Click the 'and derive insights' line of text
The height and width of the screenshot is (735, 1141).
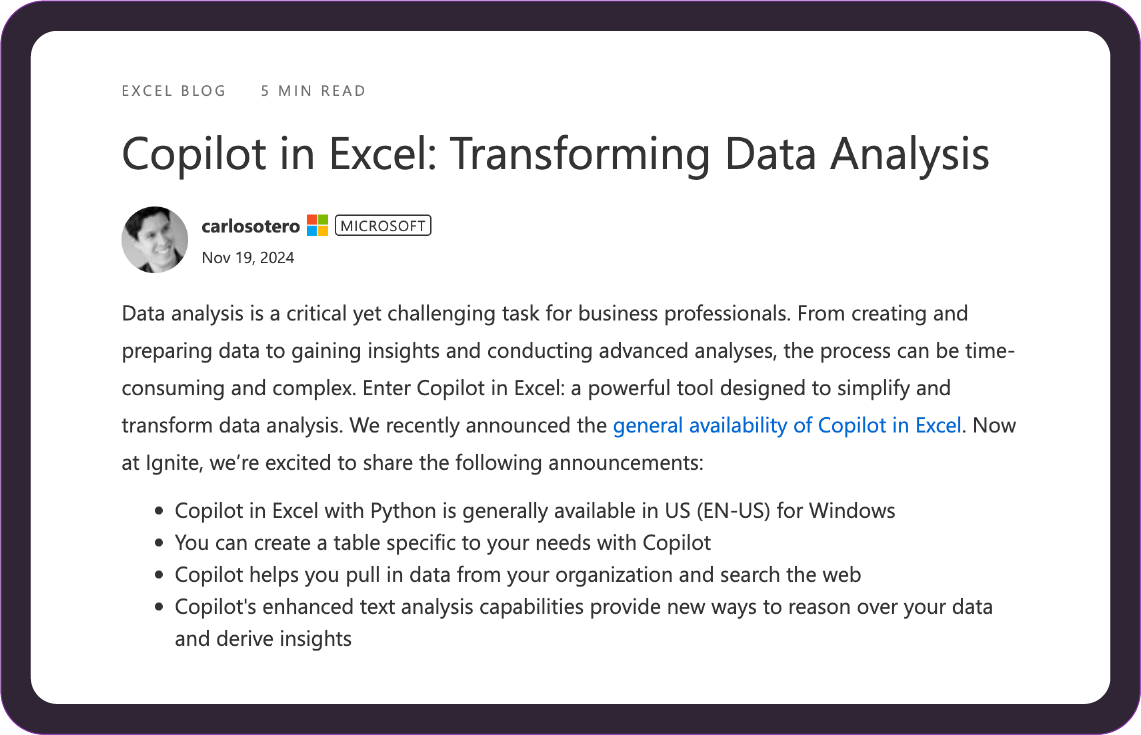(x=263, y=639)
